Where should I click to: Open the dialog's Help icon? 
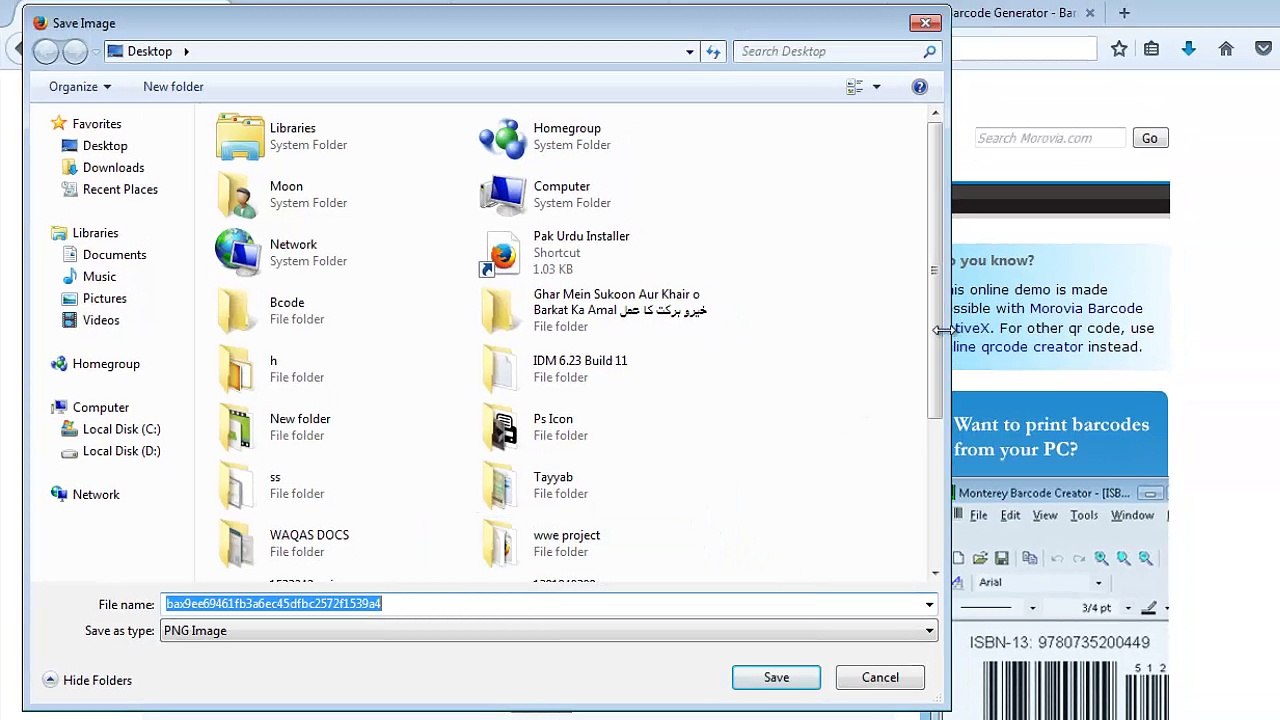tap(919, 87)
